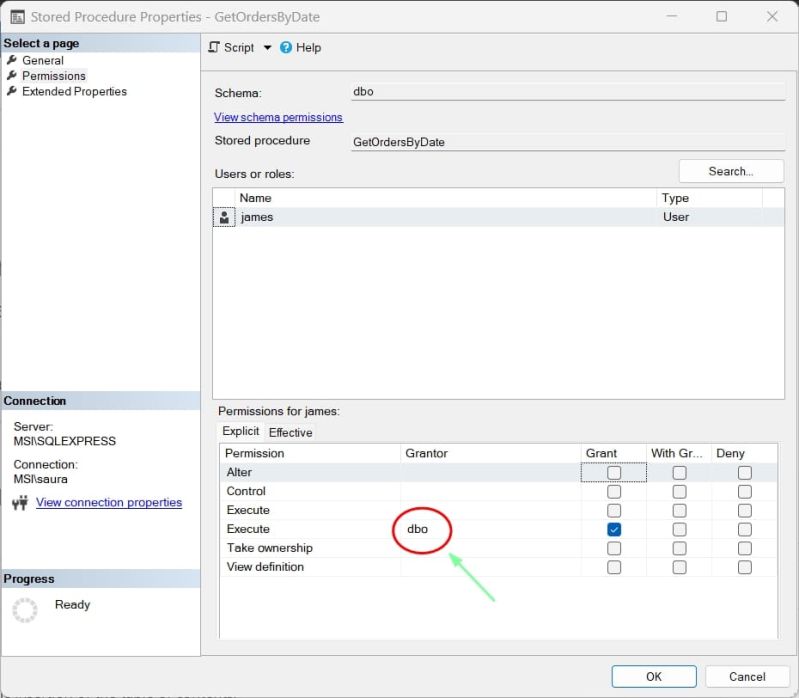Image resolution: width=799 pixels, height=698 pixels.
Task: Select the james user row
Action: (x=498, y=218)
